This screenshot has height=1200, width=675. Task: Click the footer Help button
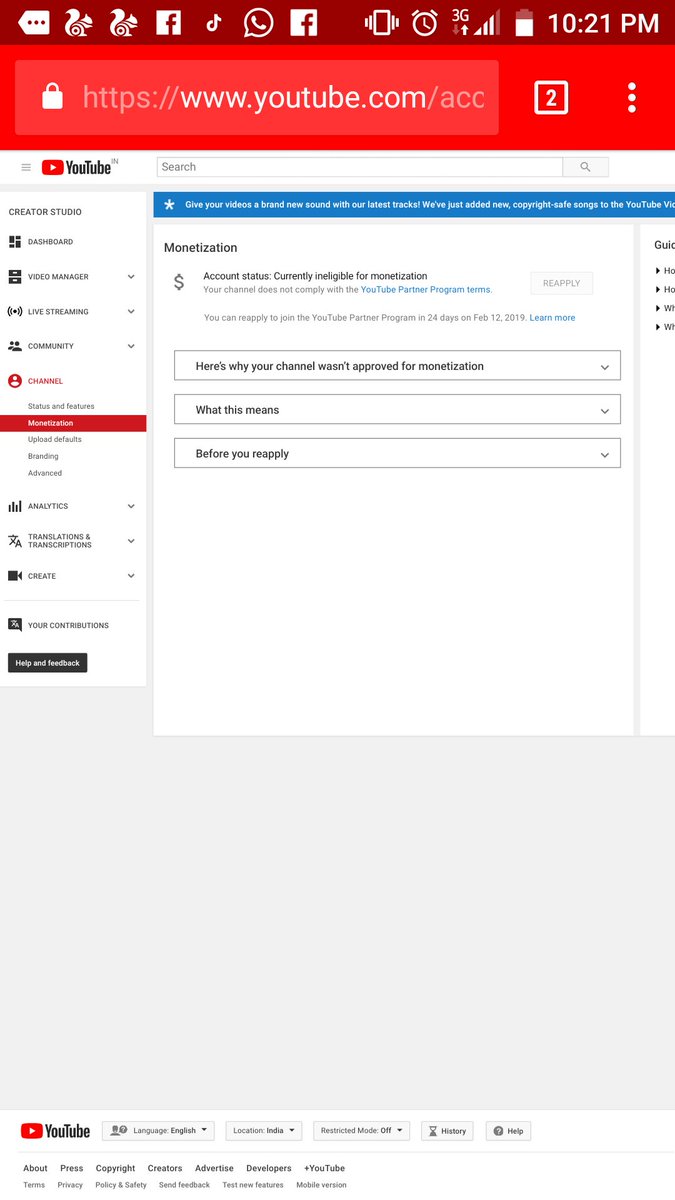point(508,1131)
